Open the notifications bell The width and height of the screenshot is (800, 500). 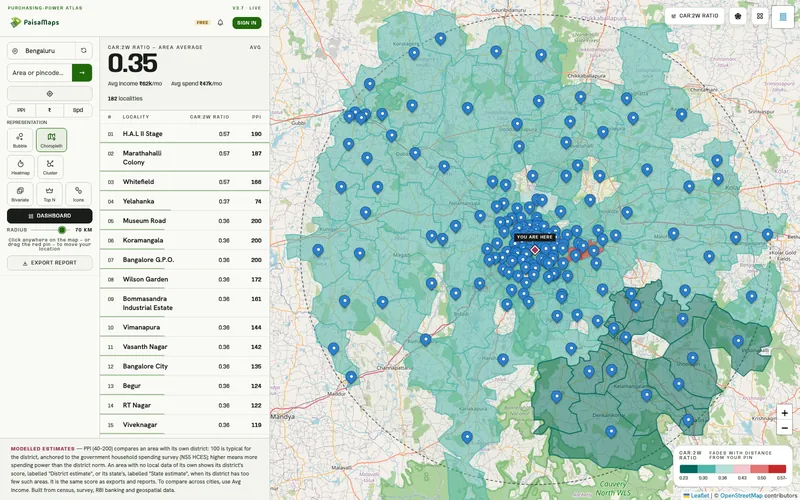(220, 22)
